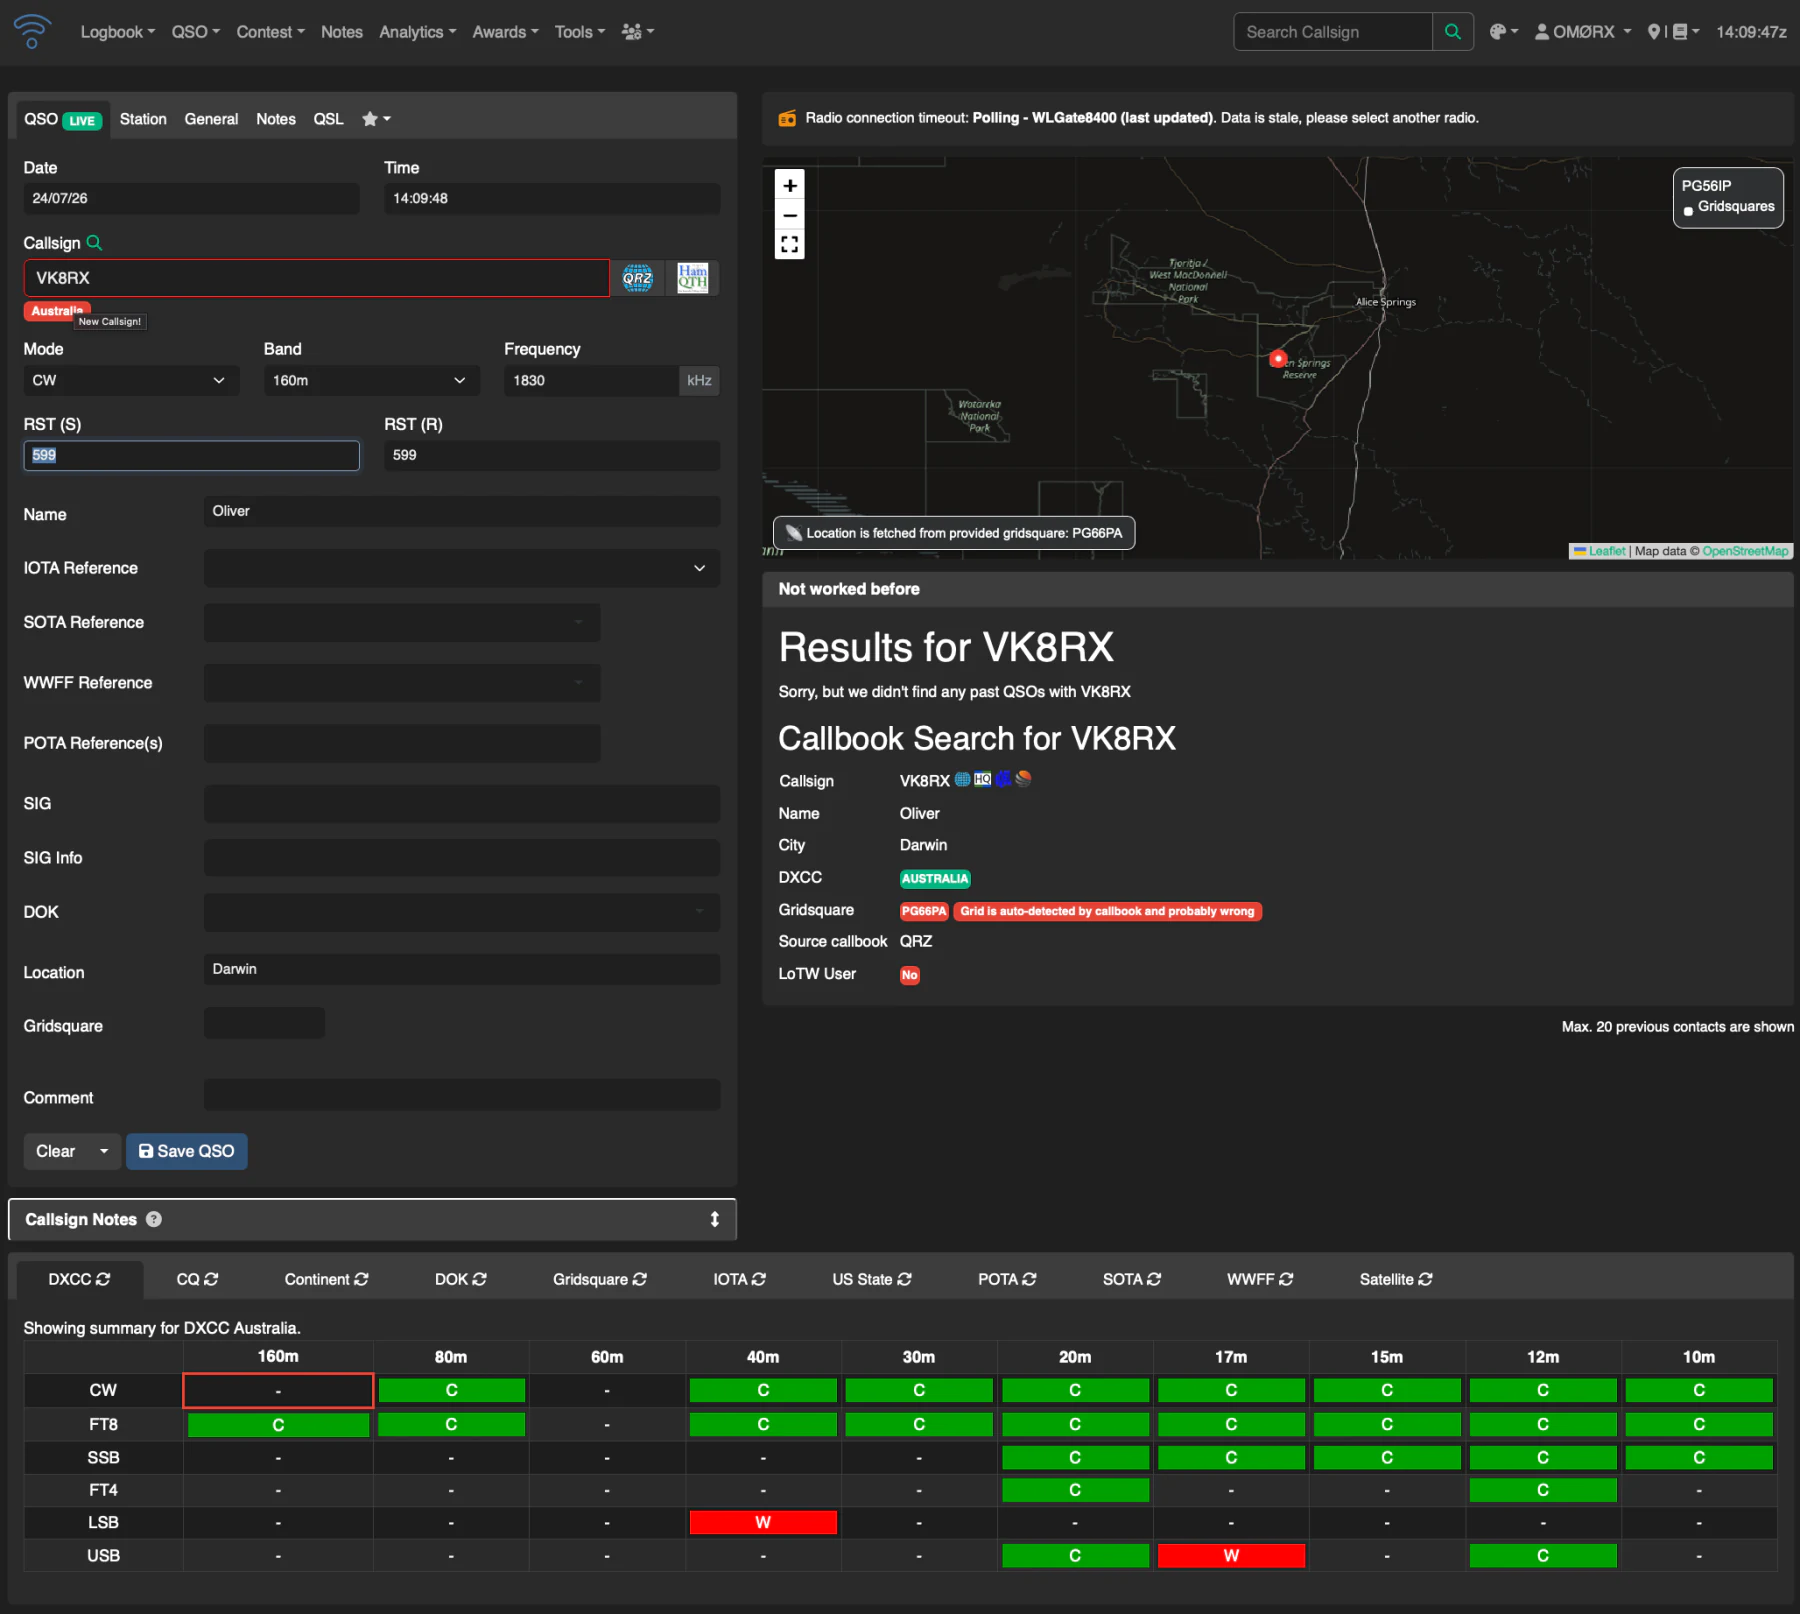The width and height of the screenshot is (1800, 1614).
Task: Focus the Search Callsign input
Action: (1333, 32)
